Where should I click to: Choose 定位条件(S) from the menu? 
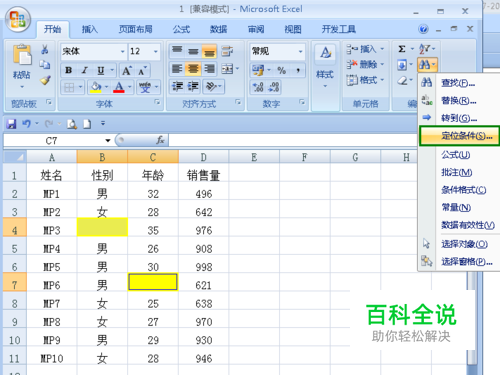(459, 136)
